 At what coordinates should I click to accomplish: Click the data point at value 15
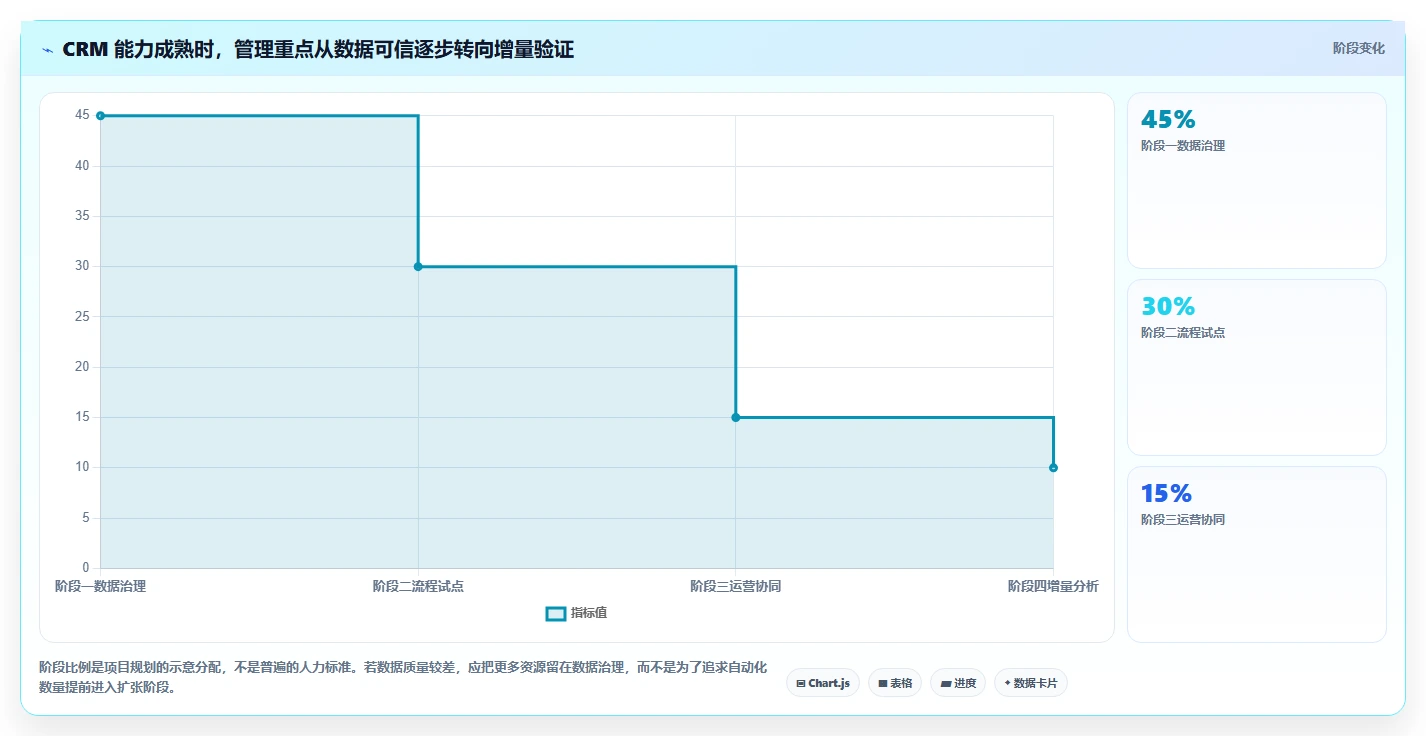point(735,417)
